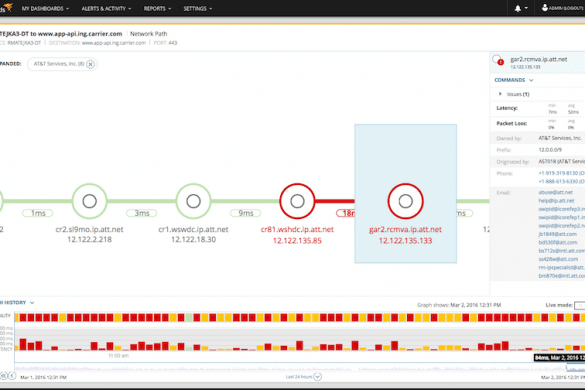Click destination www.app-api.ing.carrier.com
585x390 pixels.
(x=114, y=43)
